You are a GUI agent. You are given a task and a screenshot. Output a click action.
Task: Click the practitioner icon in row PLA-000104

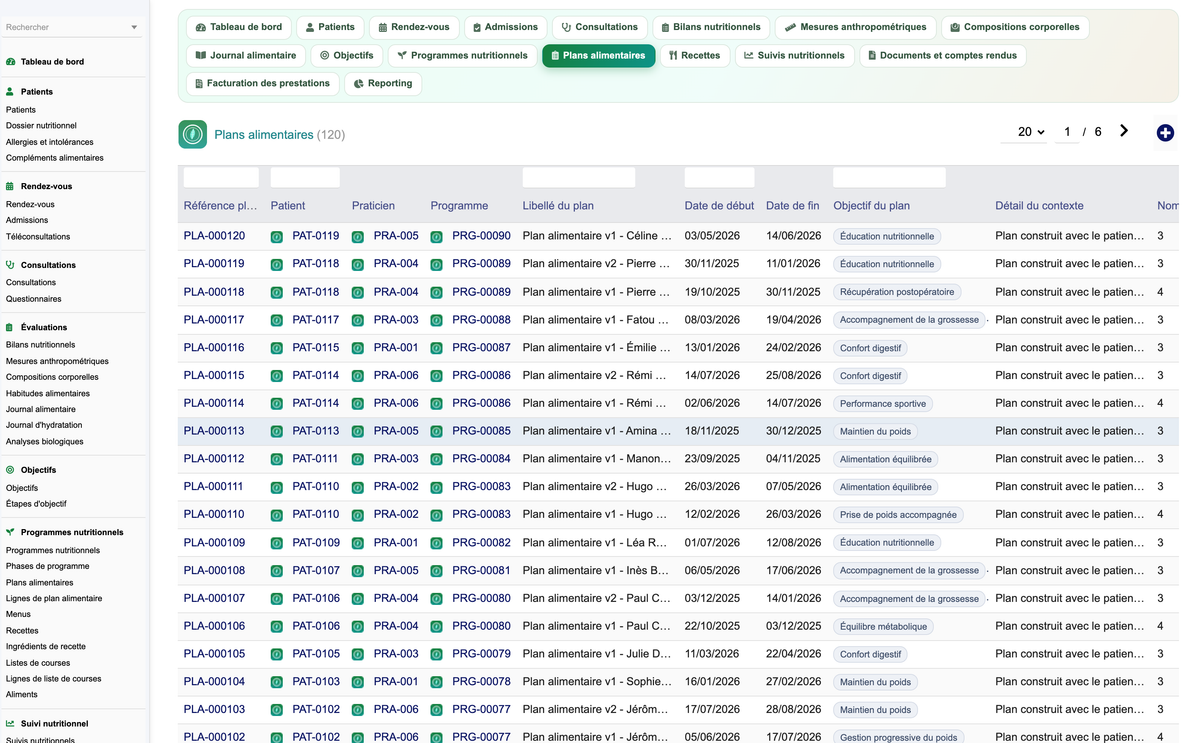click(x=358, y=682)
